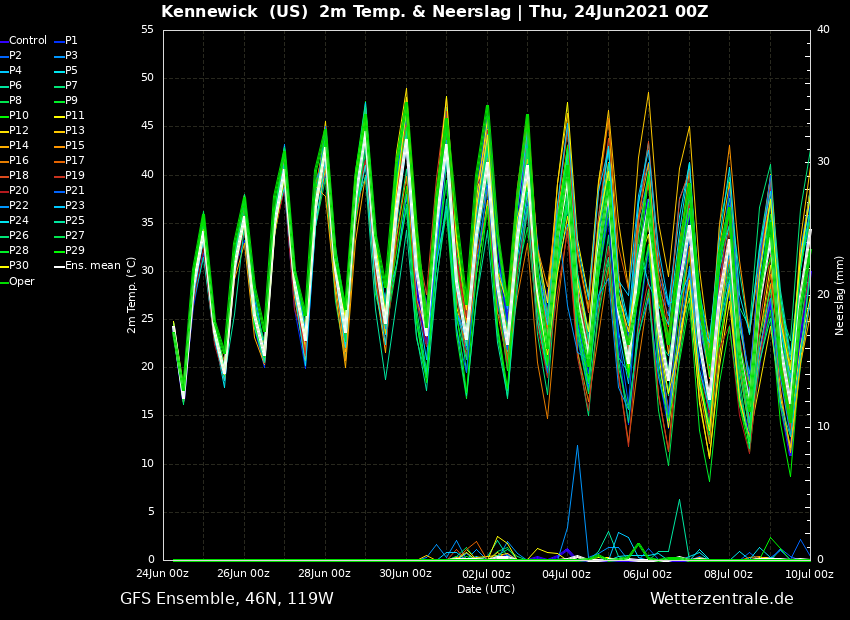Select the 'P12' legend entry

click(x=15, y=131)
